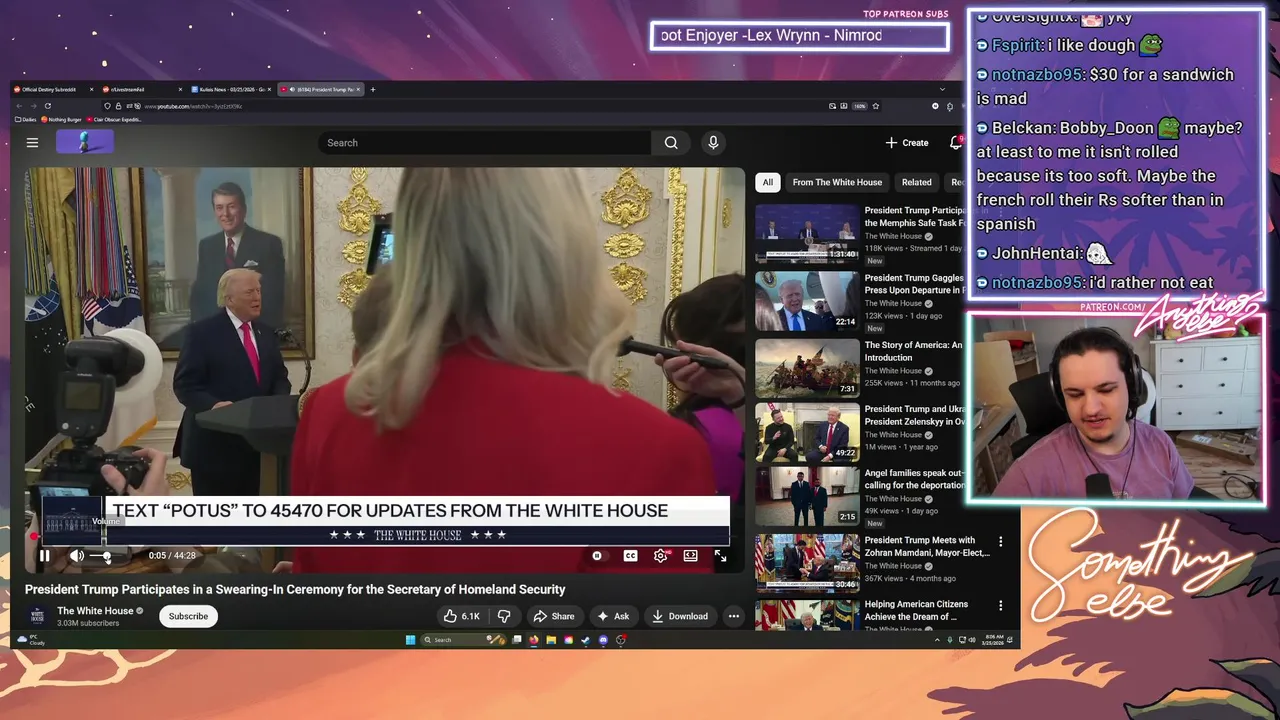This screenshot has height=720, width=1280.
Task: Open The White House channel avatar
Action: tap(37, 616)
